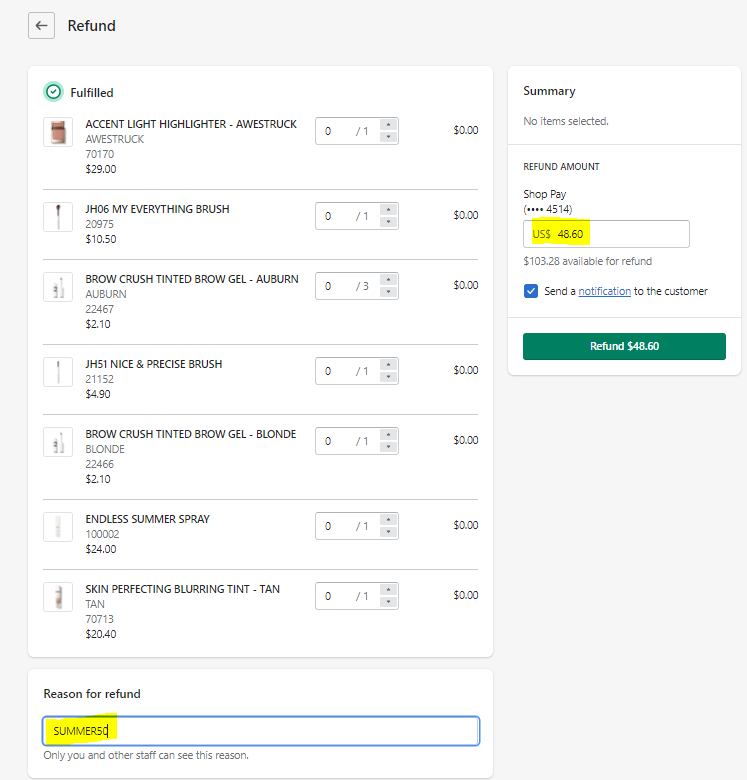
Task: Click the SKU 70170 text
Action: (99, 154)
